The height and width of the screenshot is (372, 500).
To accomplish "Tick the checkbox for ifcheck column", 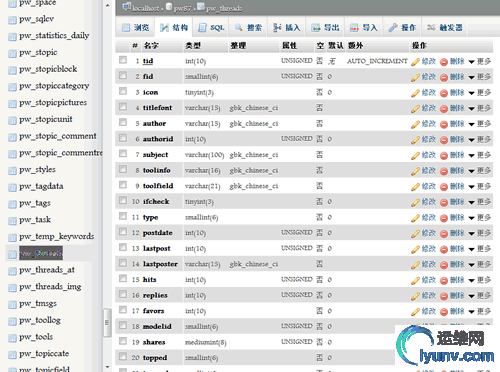I will pos(123,200).
